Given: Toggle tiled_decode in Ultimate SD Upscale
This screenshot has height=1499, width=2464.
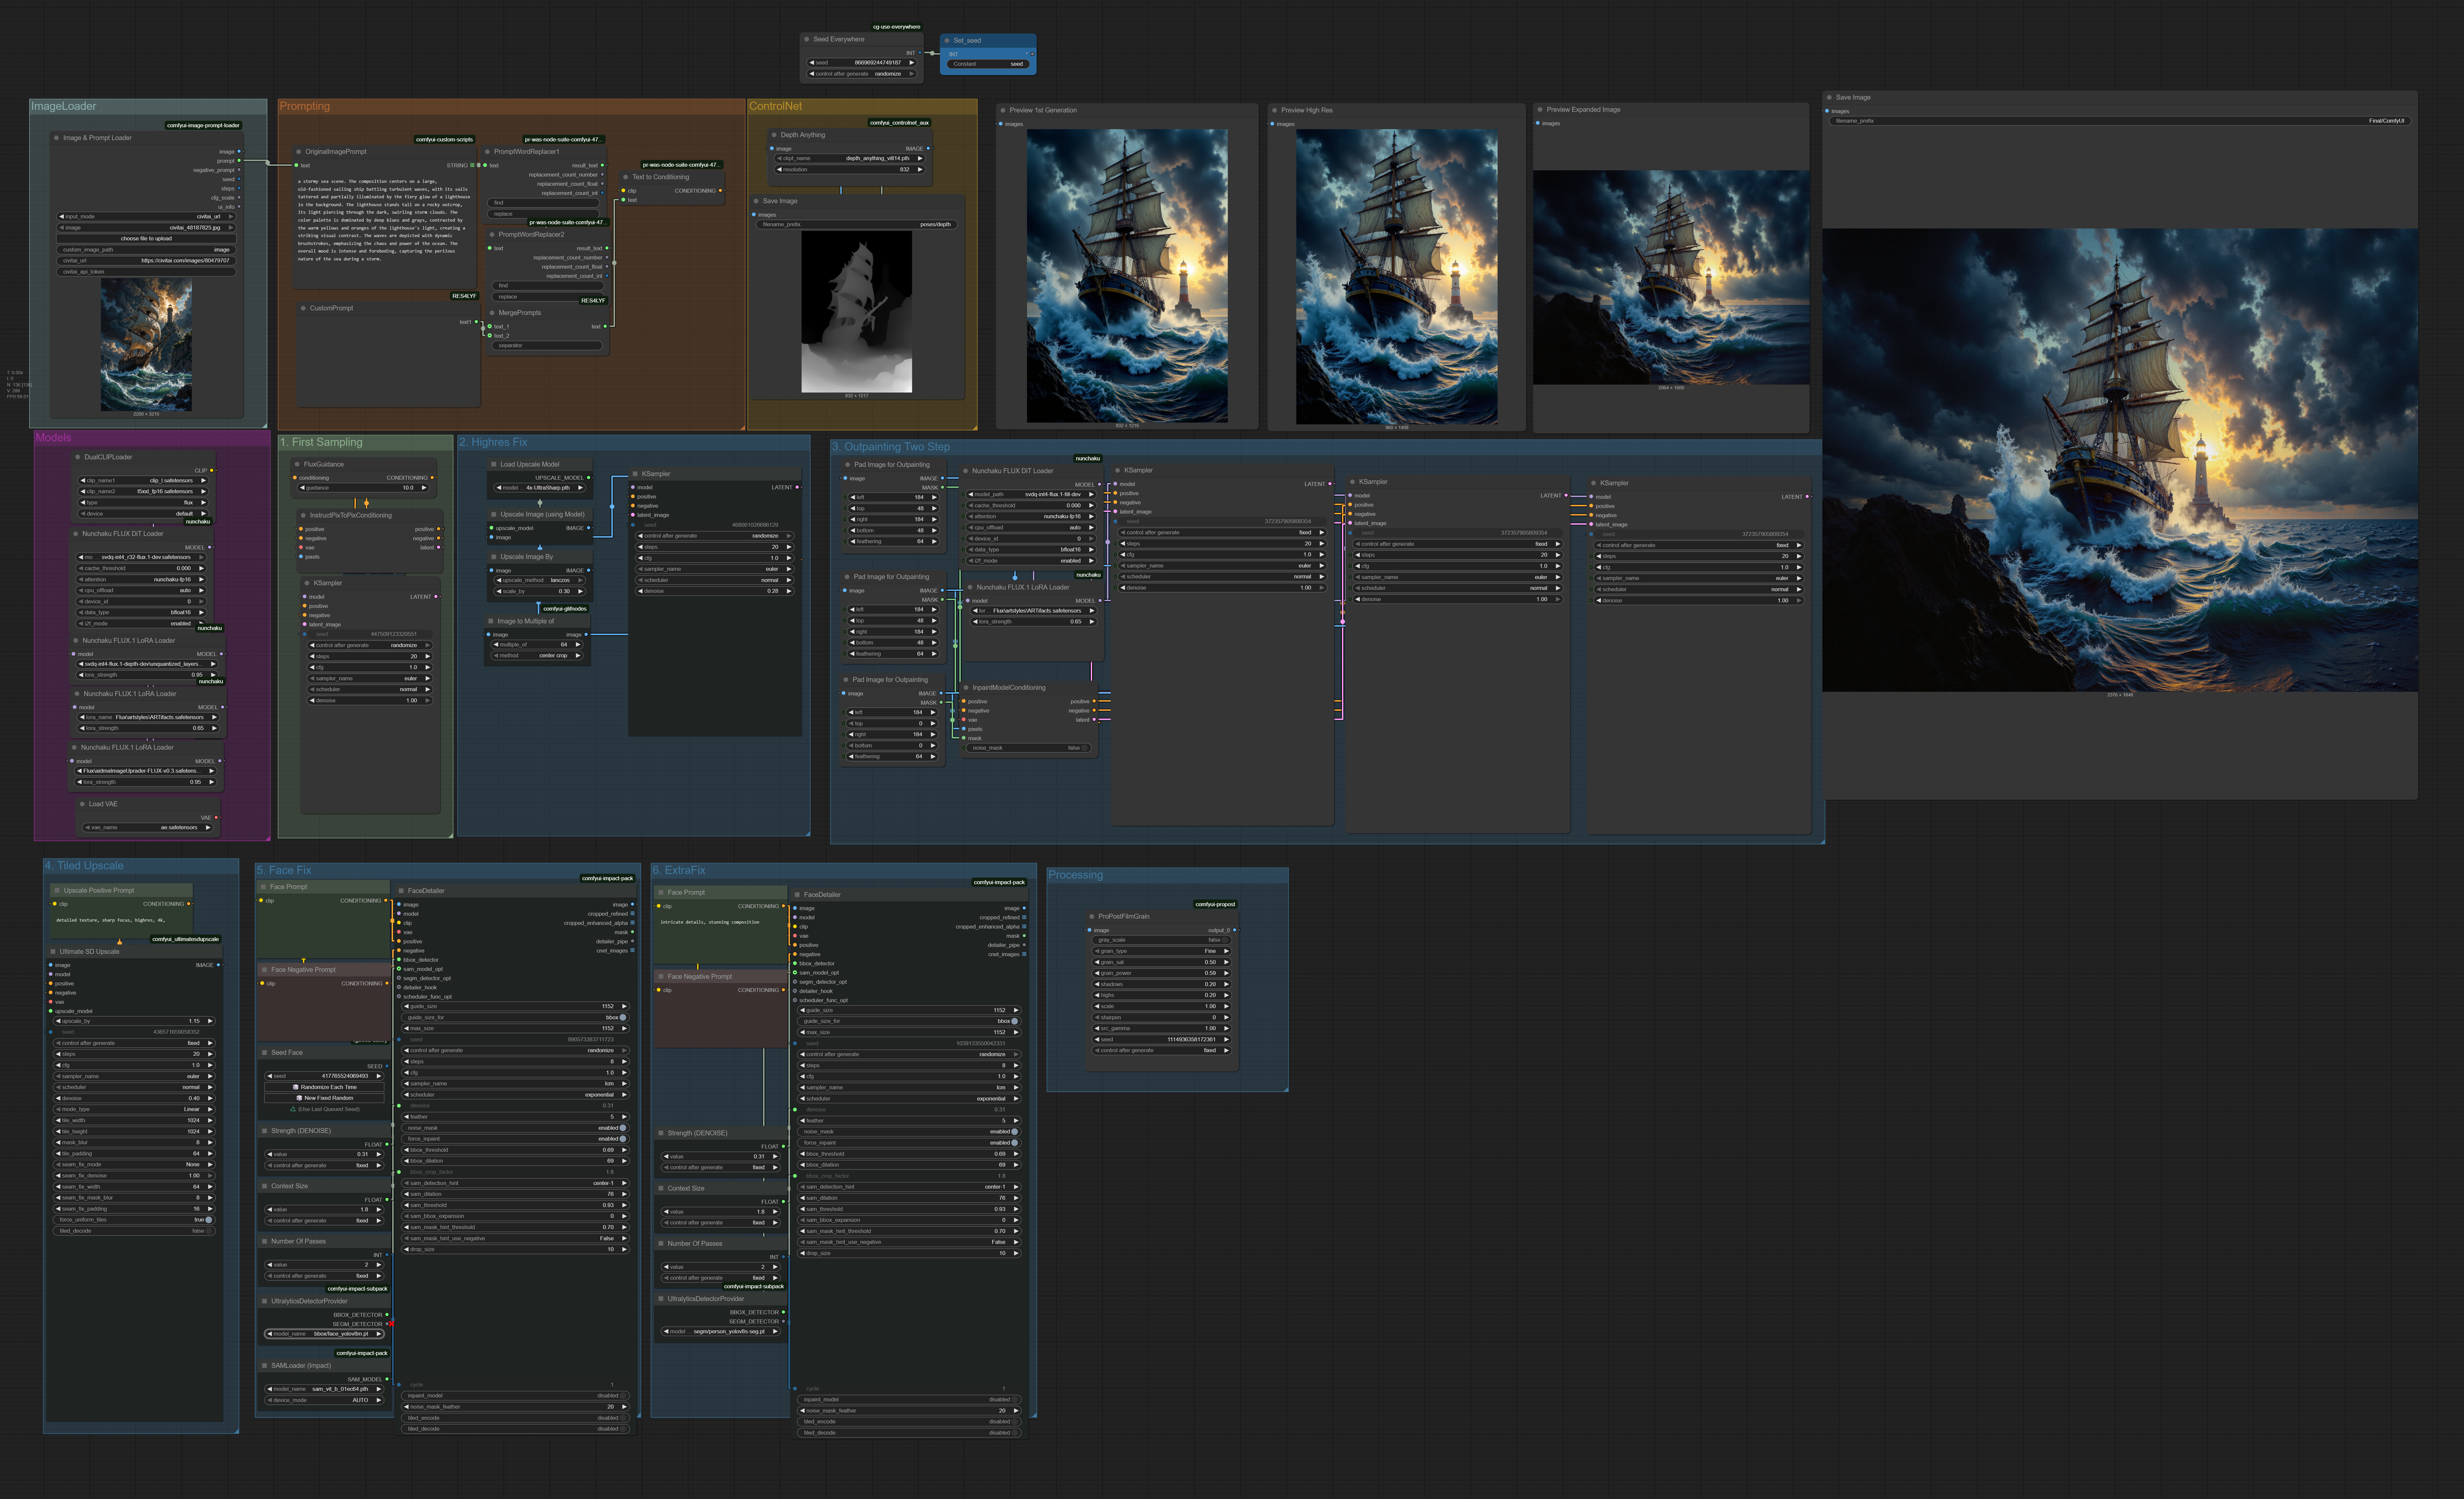Looking at the screenshot, I should (x=134, y=1231).
